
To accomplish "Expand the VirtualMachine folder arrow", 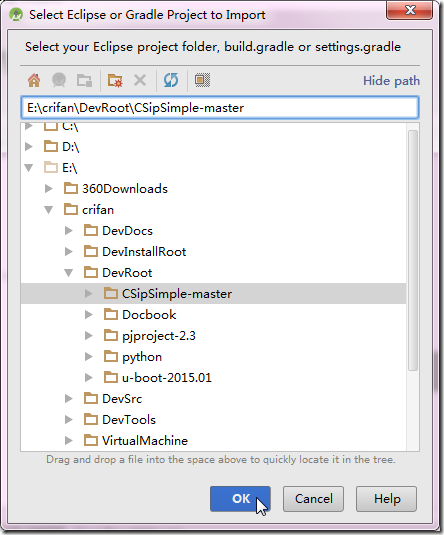I will (69, 440).
